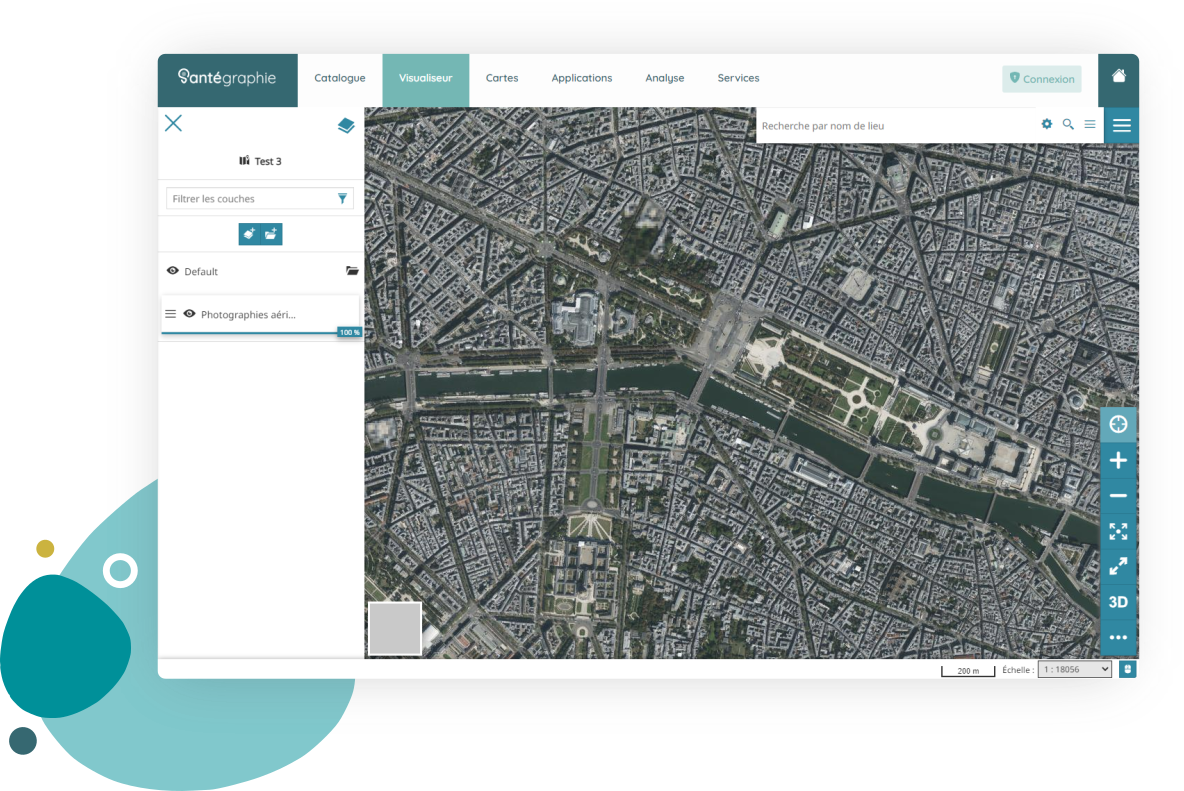1184x791 pixels.
Task: Open the Analyse menu item
Action: point(664,78)
